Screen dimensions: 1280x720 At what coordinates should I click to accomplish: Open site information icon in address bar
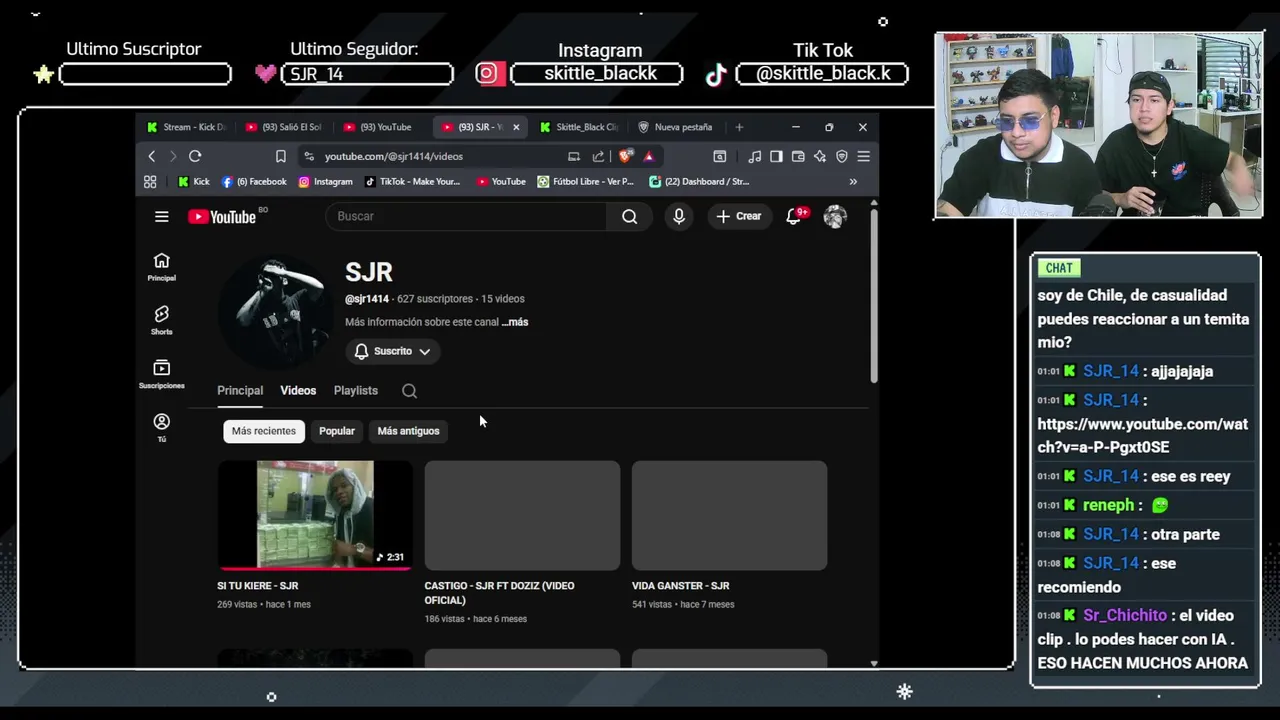click(309, 156)
